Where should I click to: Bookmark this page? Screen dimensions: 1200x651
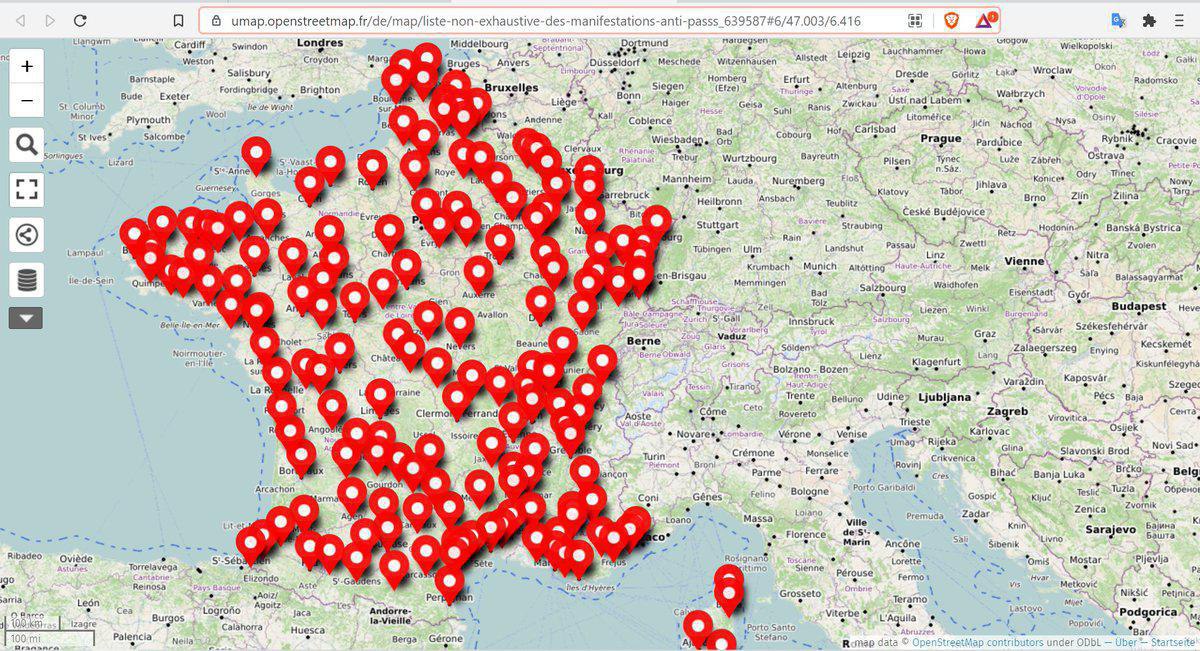click(178, 20)
